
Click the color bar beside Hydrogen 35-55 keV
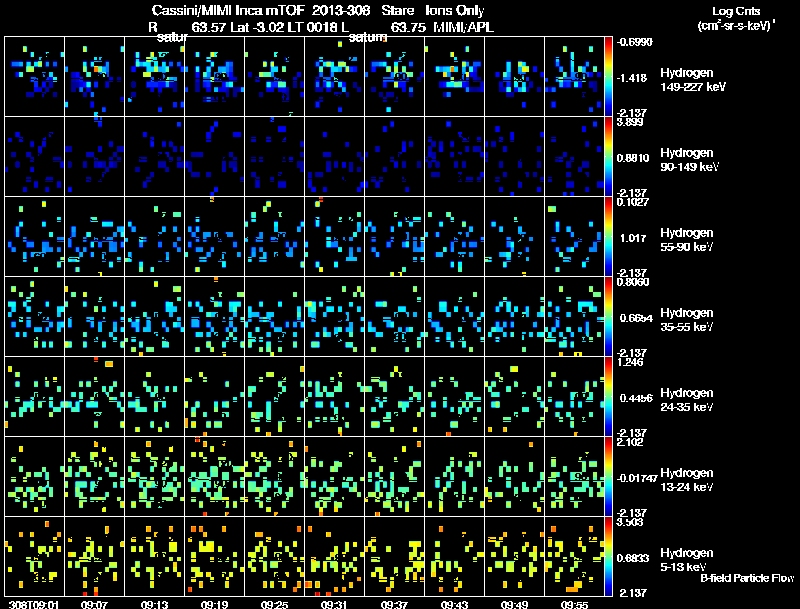608,317
